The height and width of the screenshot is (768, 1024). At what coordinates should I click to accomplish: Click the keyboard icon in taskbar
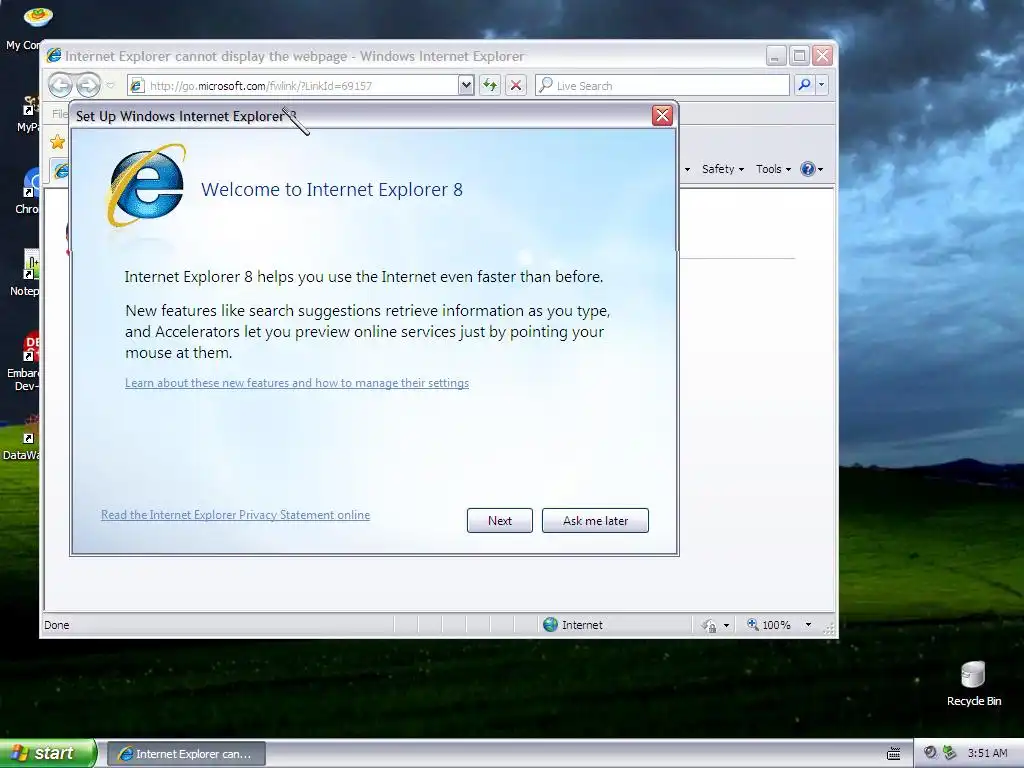click(893, 754)
